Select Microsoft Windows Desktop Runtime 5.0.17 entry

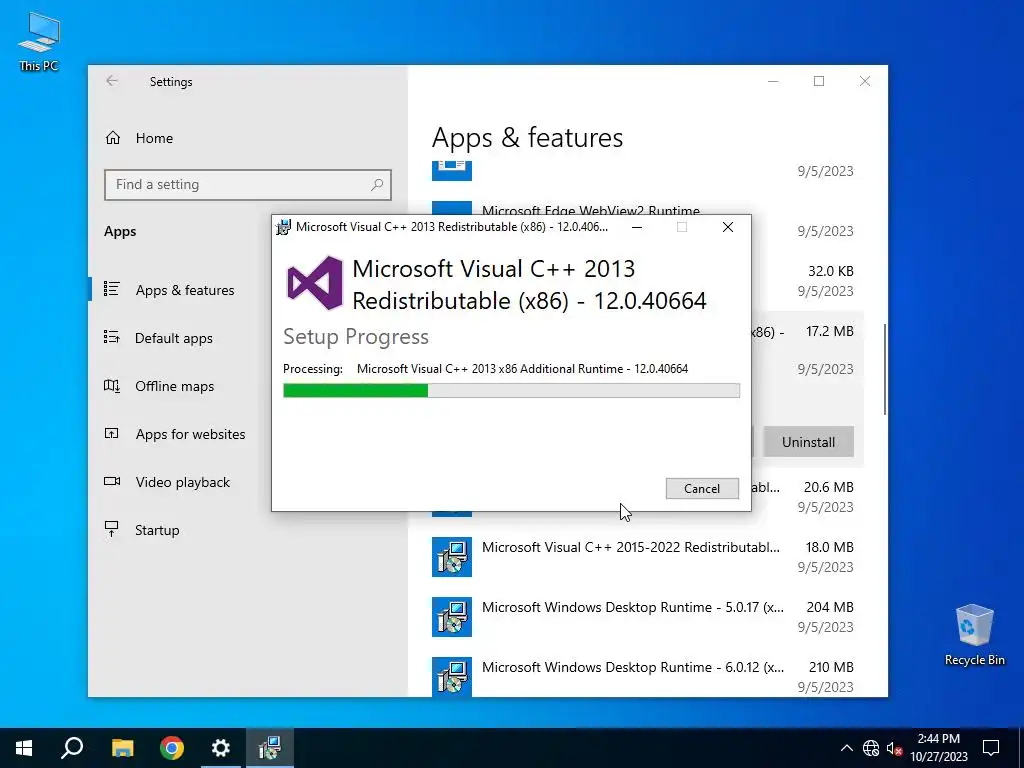(x=643, y=617)
